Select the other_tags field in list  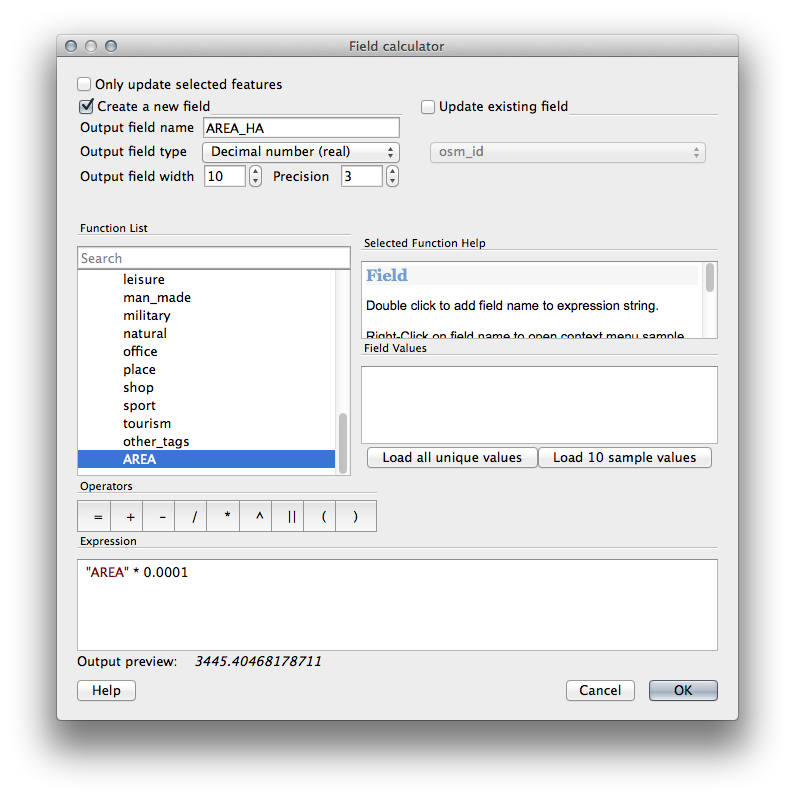[156, 442]
